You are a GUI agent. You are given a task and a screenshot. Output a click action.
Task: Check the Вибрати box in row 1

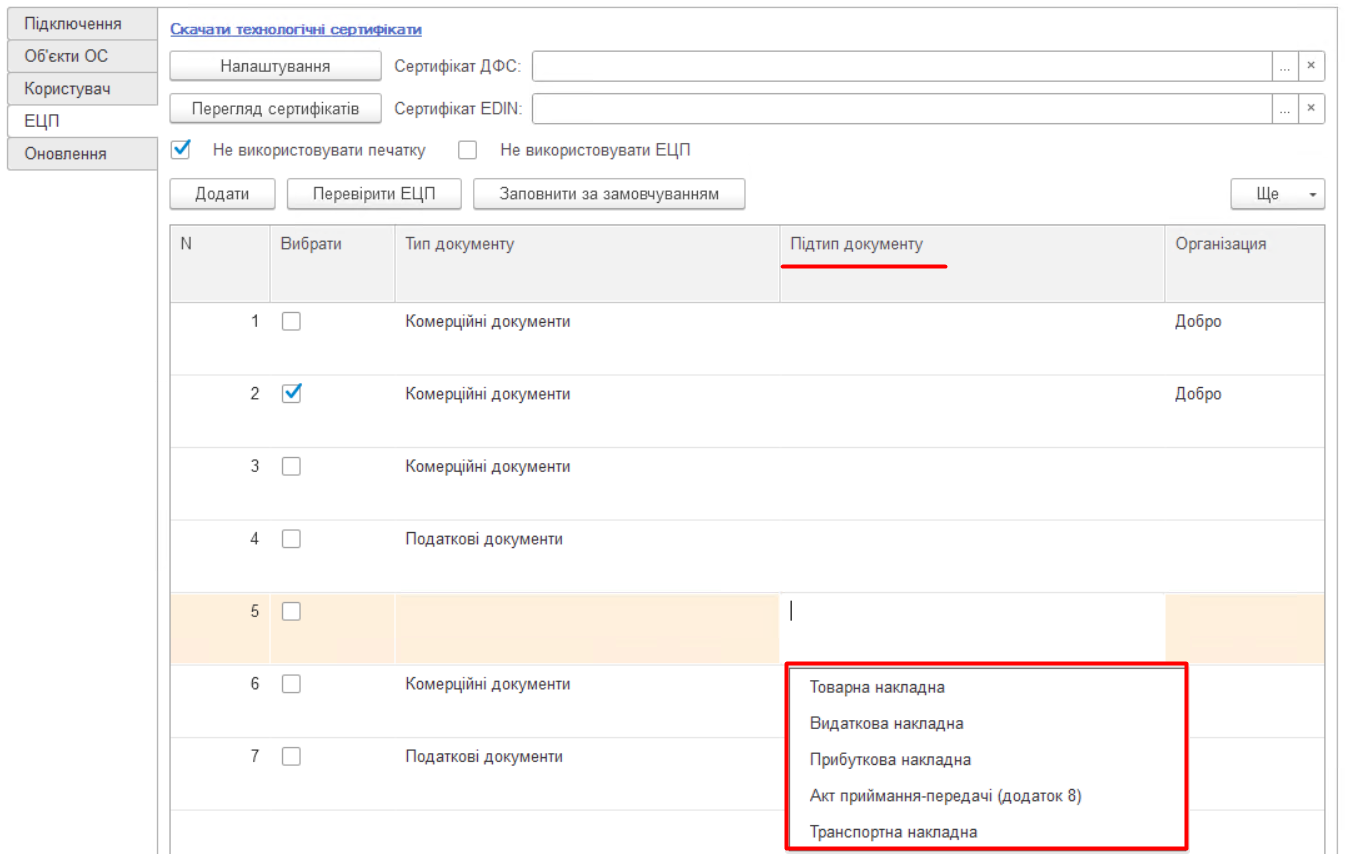(291, 322)
